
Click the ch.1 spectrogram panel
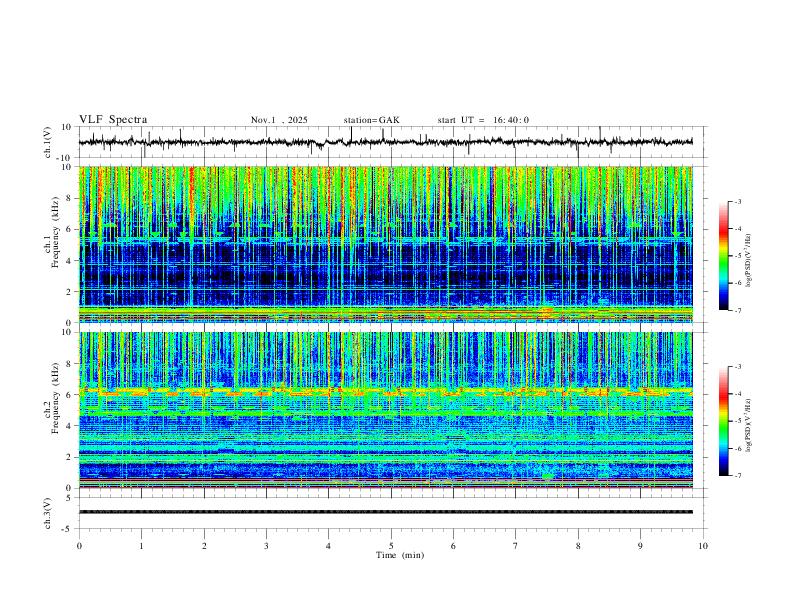(385, 244)
